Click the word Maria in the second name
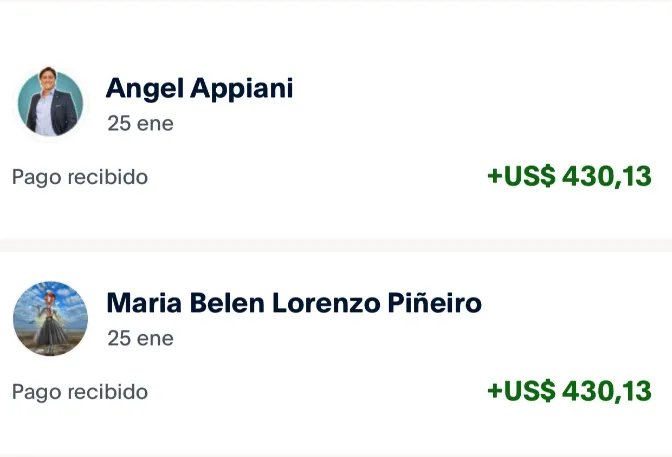 144,303
